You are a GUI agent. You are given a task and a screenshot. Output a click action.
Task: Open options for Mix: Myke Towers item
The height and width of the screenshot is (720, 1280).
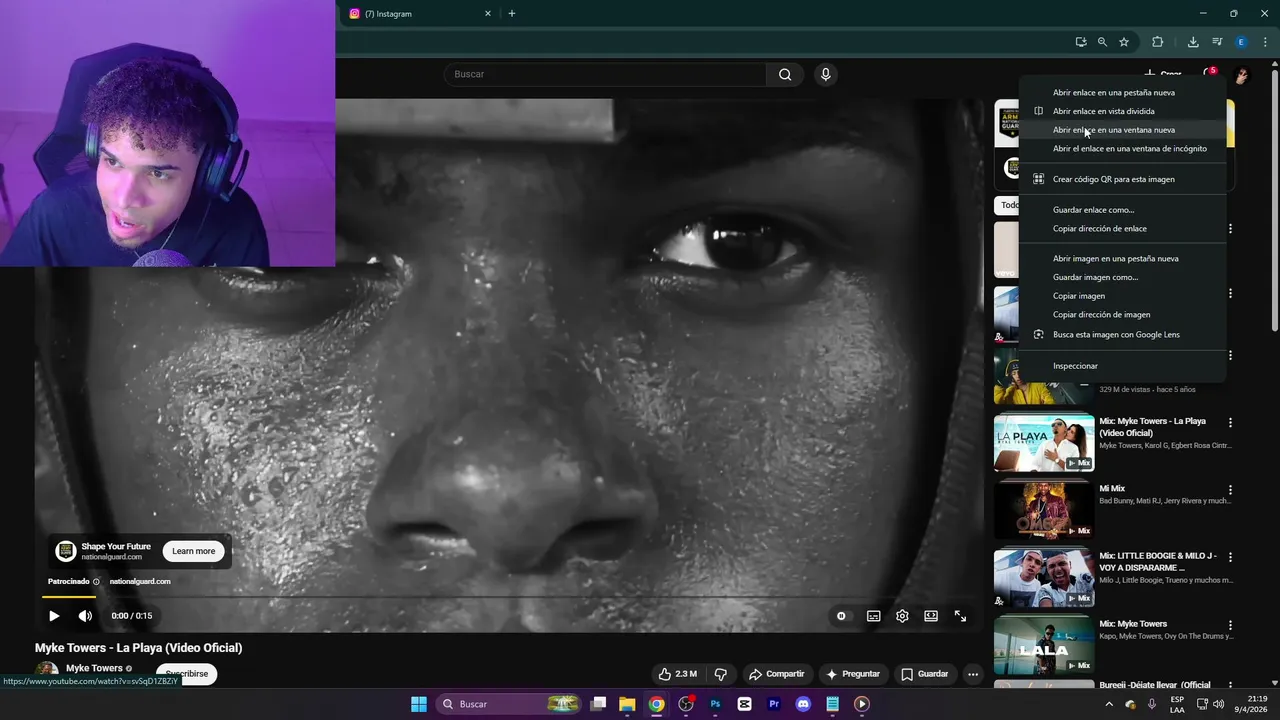point(1231,624)
